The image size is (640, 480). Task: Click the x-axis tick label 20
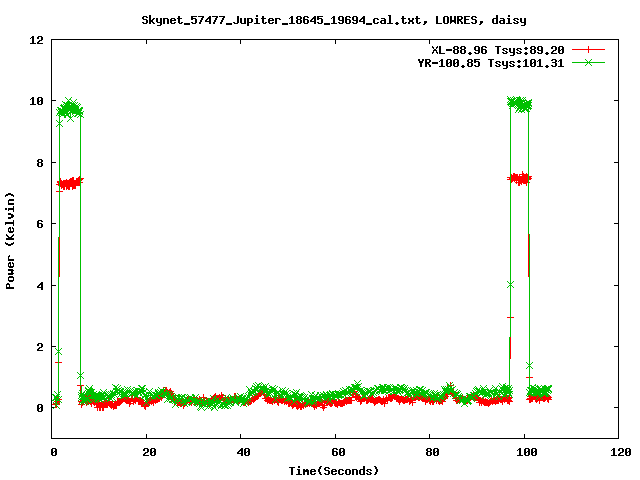tap(149, 452)
